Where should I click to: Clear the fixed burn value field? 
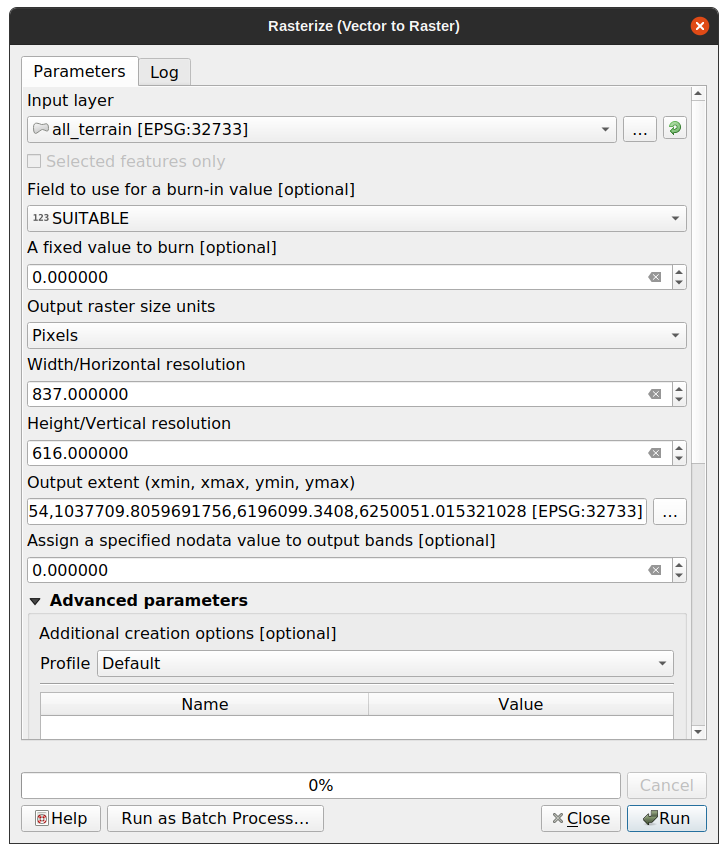coord(655,277)
